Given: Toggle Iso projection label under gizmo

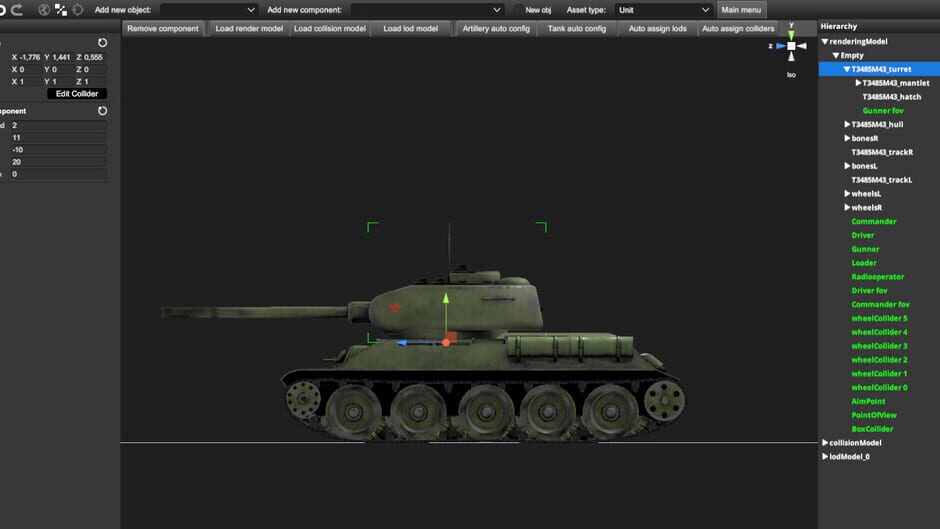Looking at the screenshot, I should click(791, 75).
